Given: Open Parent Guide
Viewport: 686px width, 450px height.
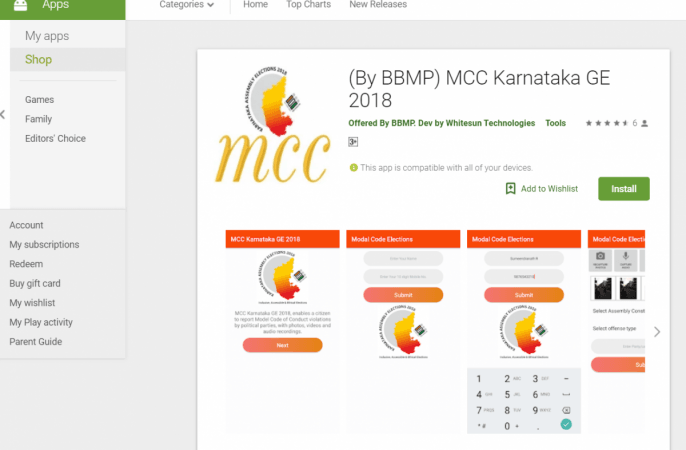Looking at the screenshot, I should pos(35,342).
